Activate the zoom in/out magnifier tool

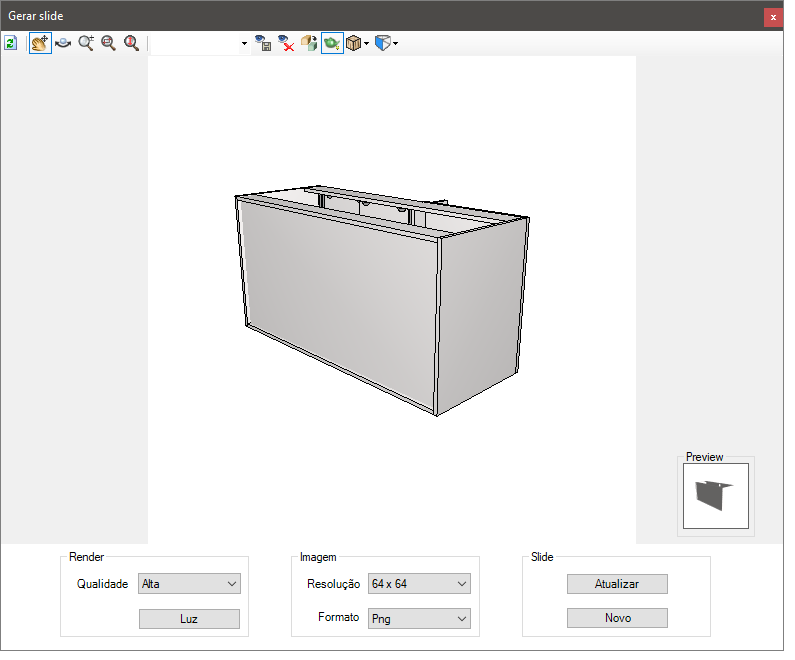[x=86, y=43]
